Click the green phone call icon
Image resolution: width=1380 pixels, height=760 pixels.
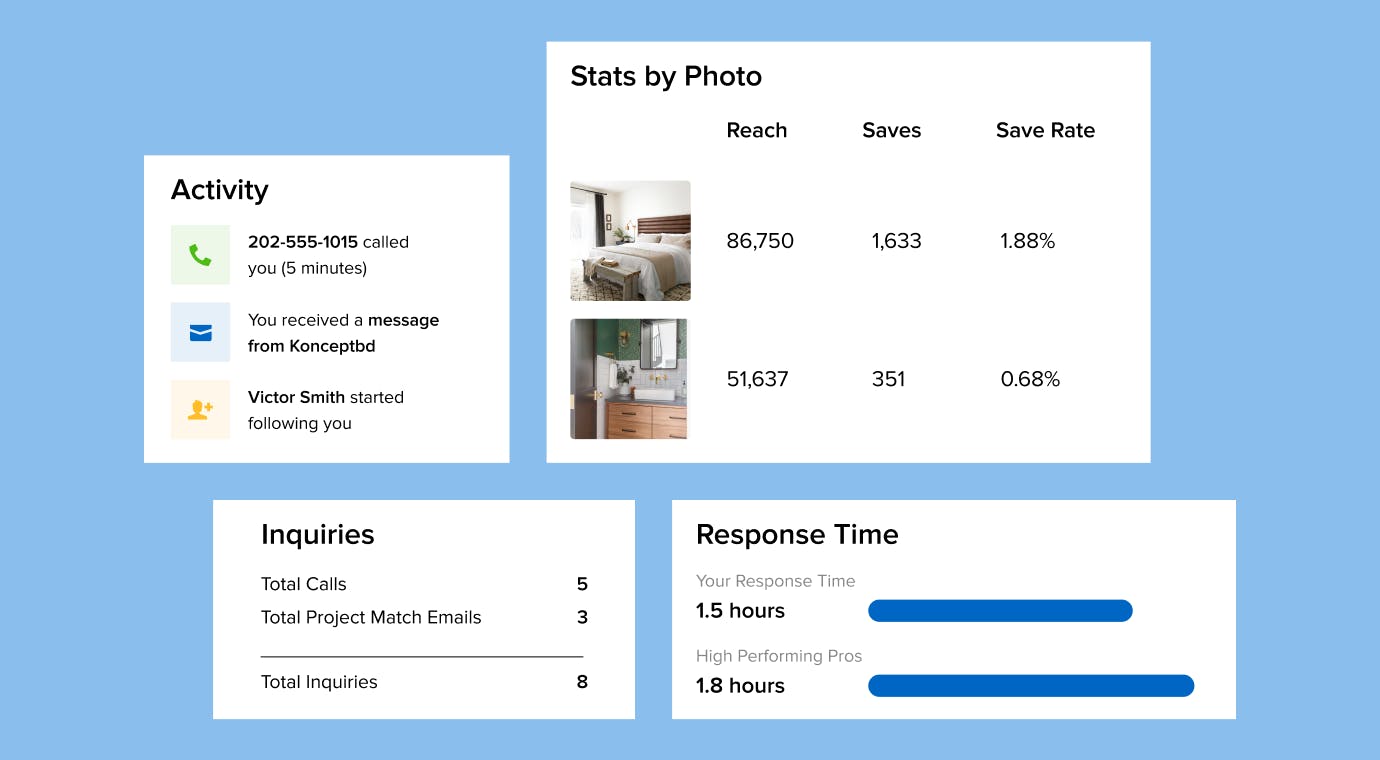pos(200,255)
